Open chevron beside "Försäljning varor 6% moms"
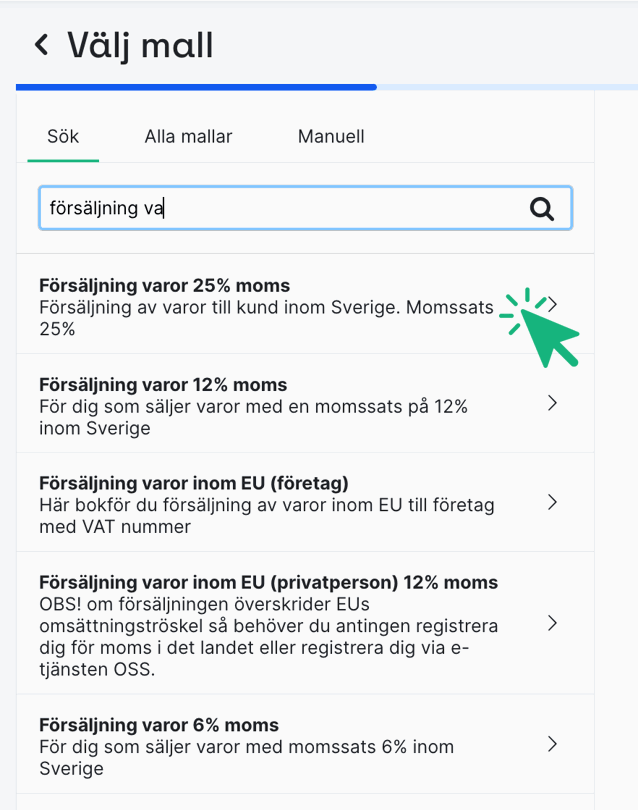 pos(552,744)
